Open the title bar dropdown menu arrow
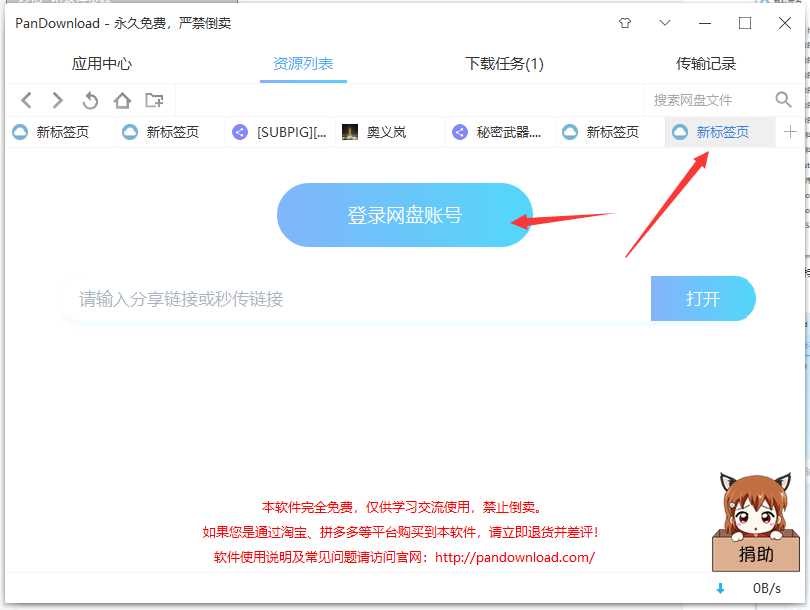Screen dimensions: 810x610 click(x=665, y=23)
